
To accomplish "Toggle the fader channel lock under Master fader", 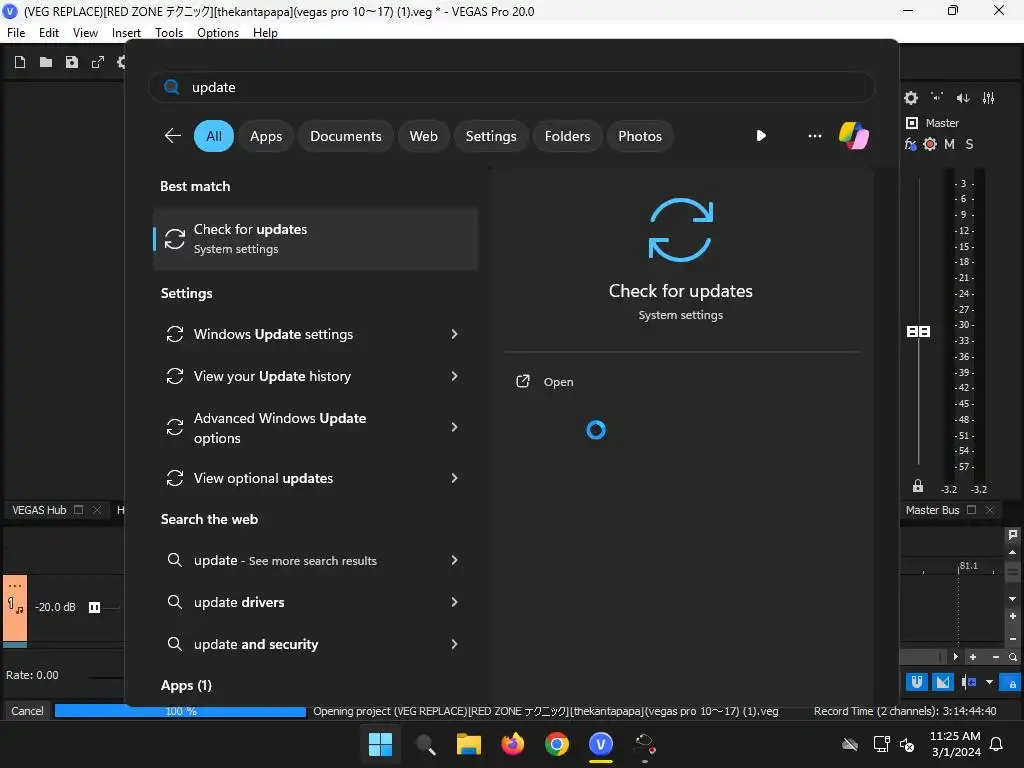I will click(x=918, y=486).
